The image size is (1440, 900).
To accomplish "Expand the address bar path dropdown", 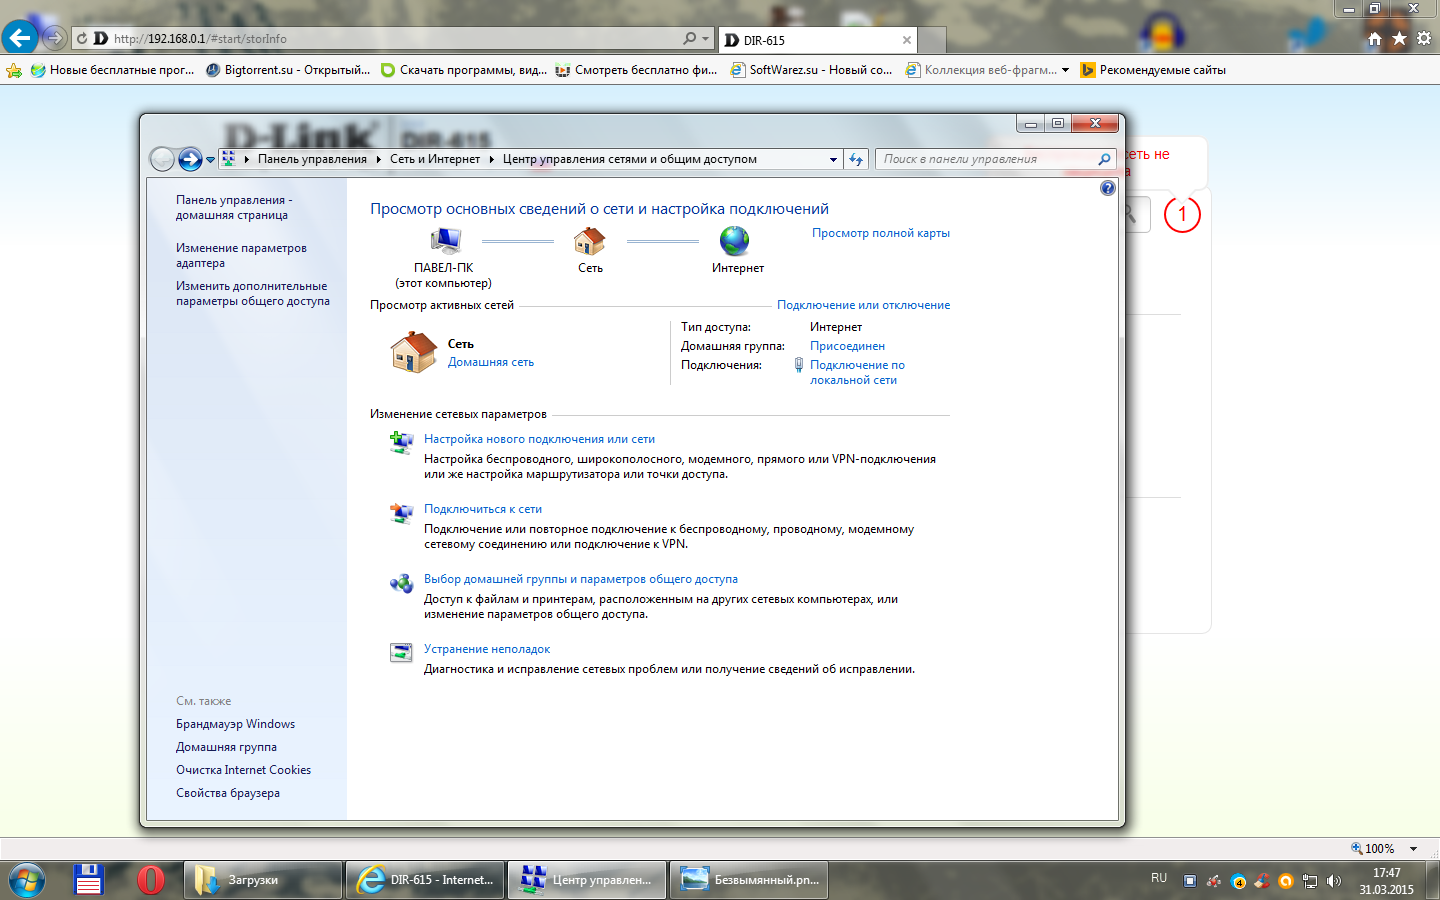I will pos(833,159).
